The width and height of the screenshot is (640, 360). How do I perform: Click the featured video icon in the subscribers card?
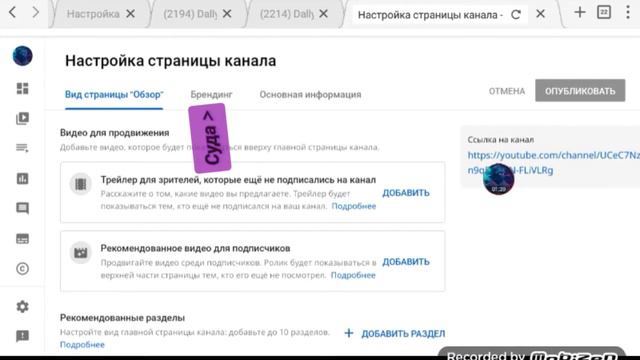[x=80, y=253]
